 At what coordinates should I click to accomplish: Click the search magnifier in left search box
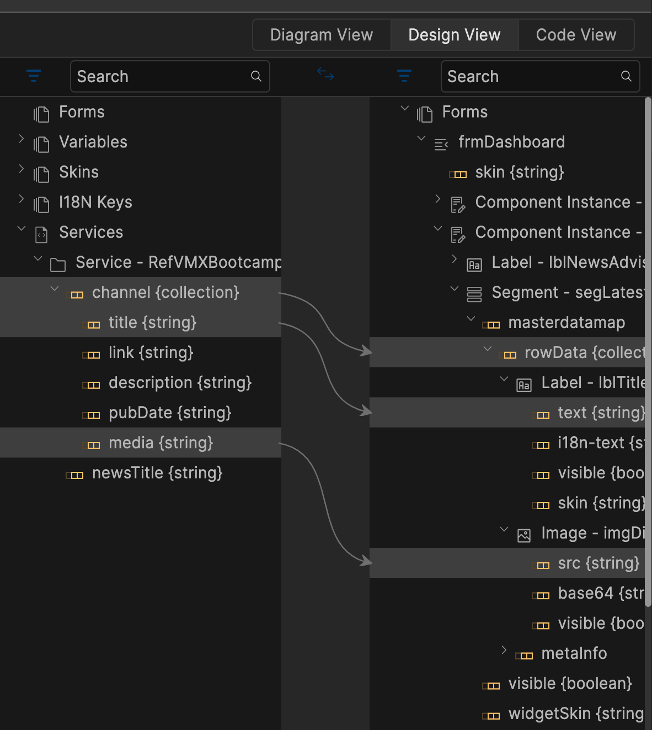coord(256,76)
